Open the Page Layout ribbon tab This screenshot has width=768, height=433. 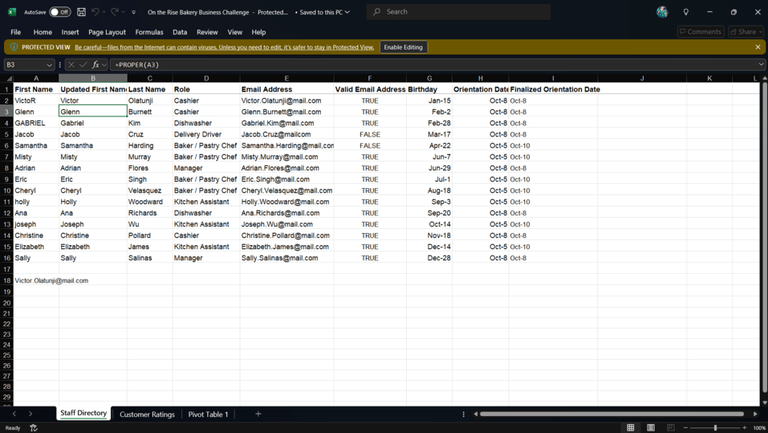(107, 32)
